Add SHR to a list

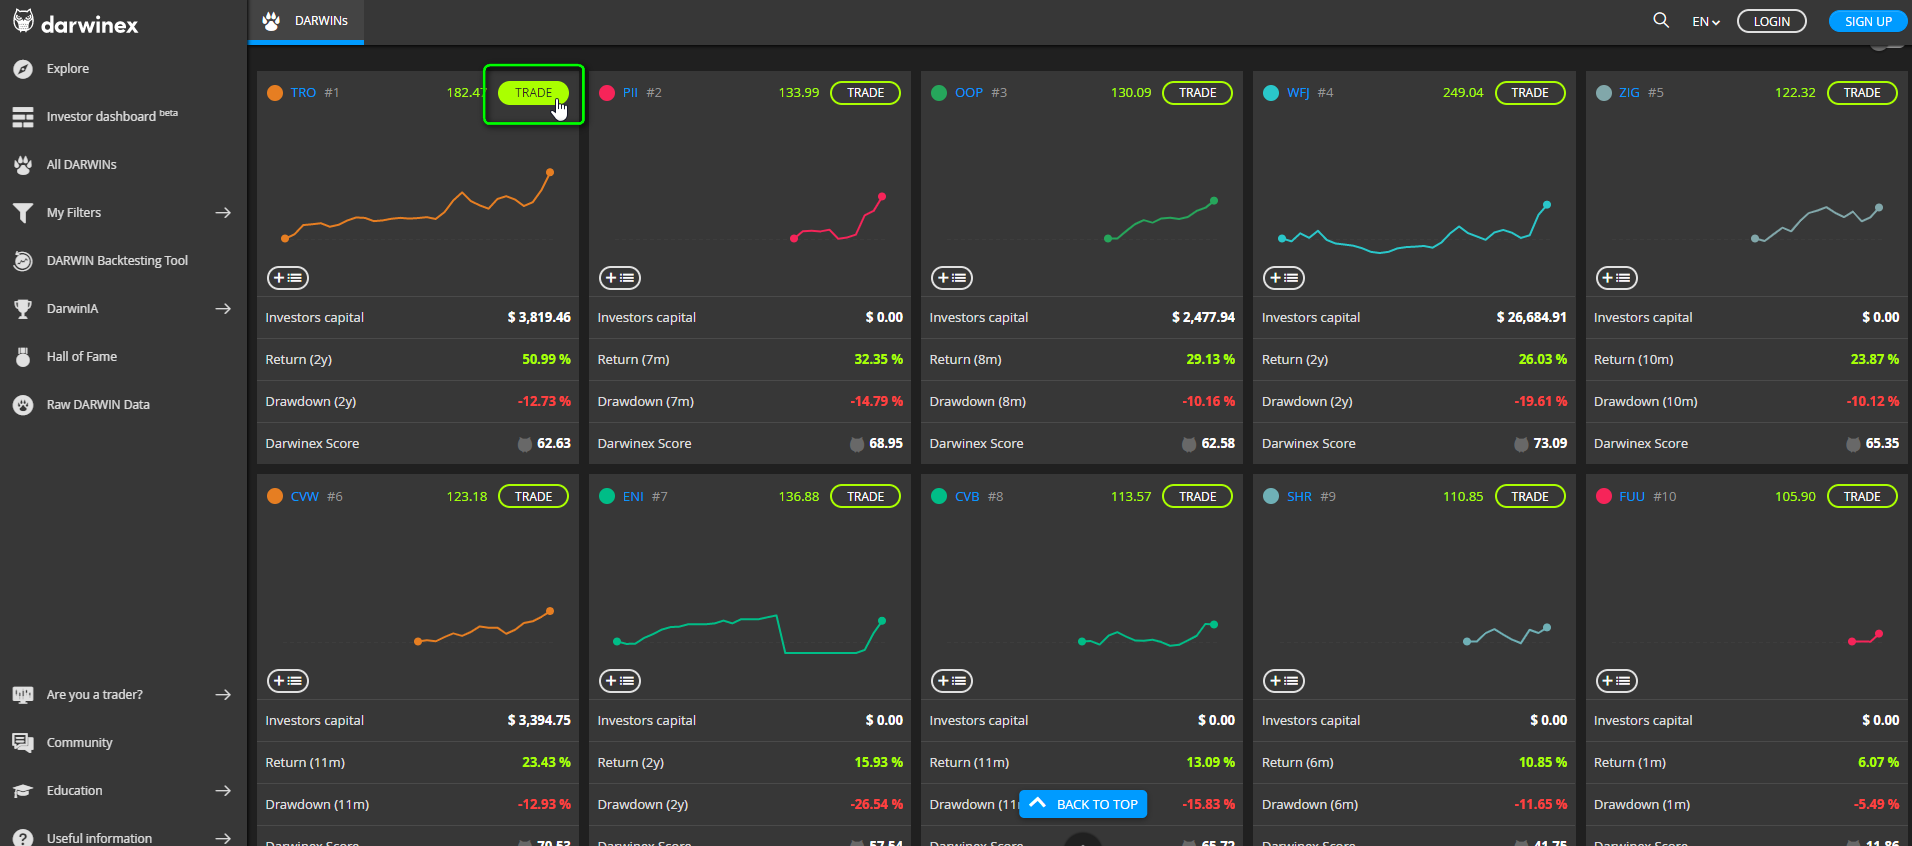[1284, 681]
